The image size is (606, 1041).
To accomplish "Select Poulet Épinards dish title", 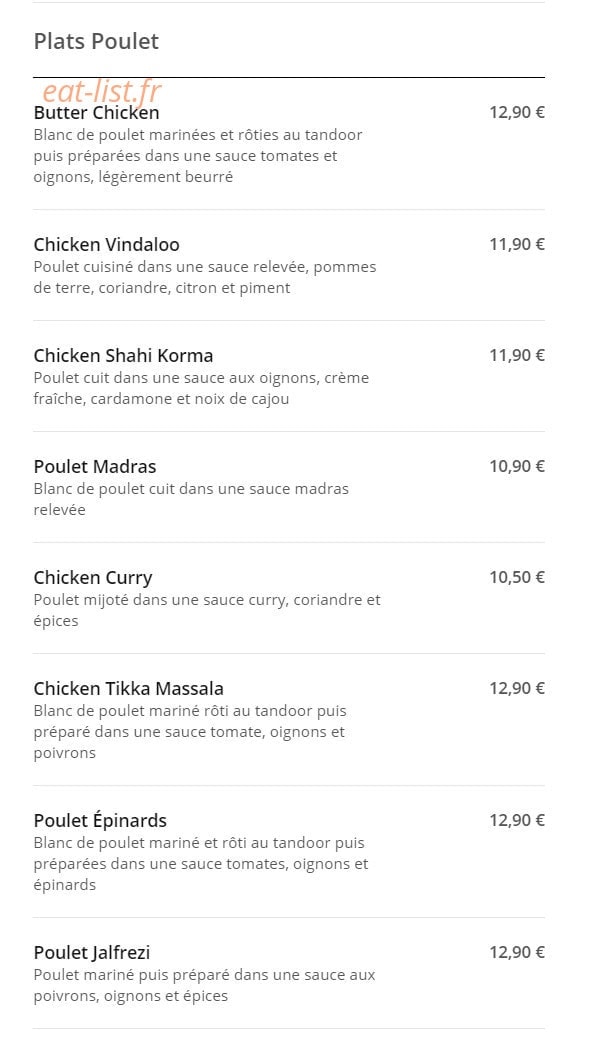I will pos(100,821).
